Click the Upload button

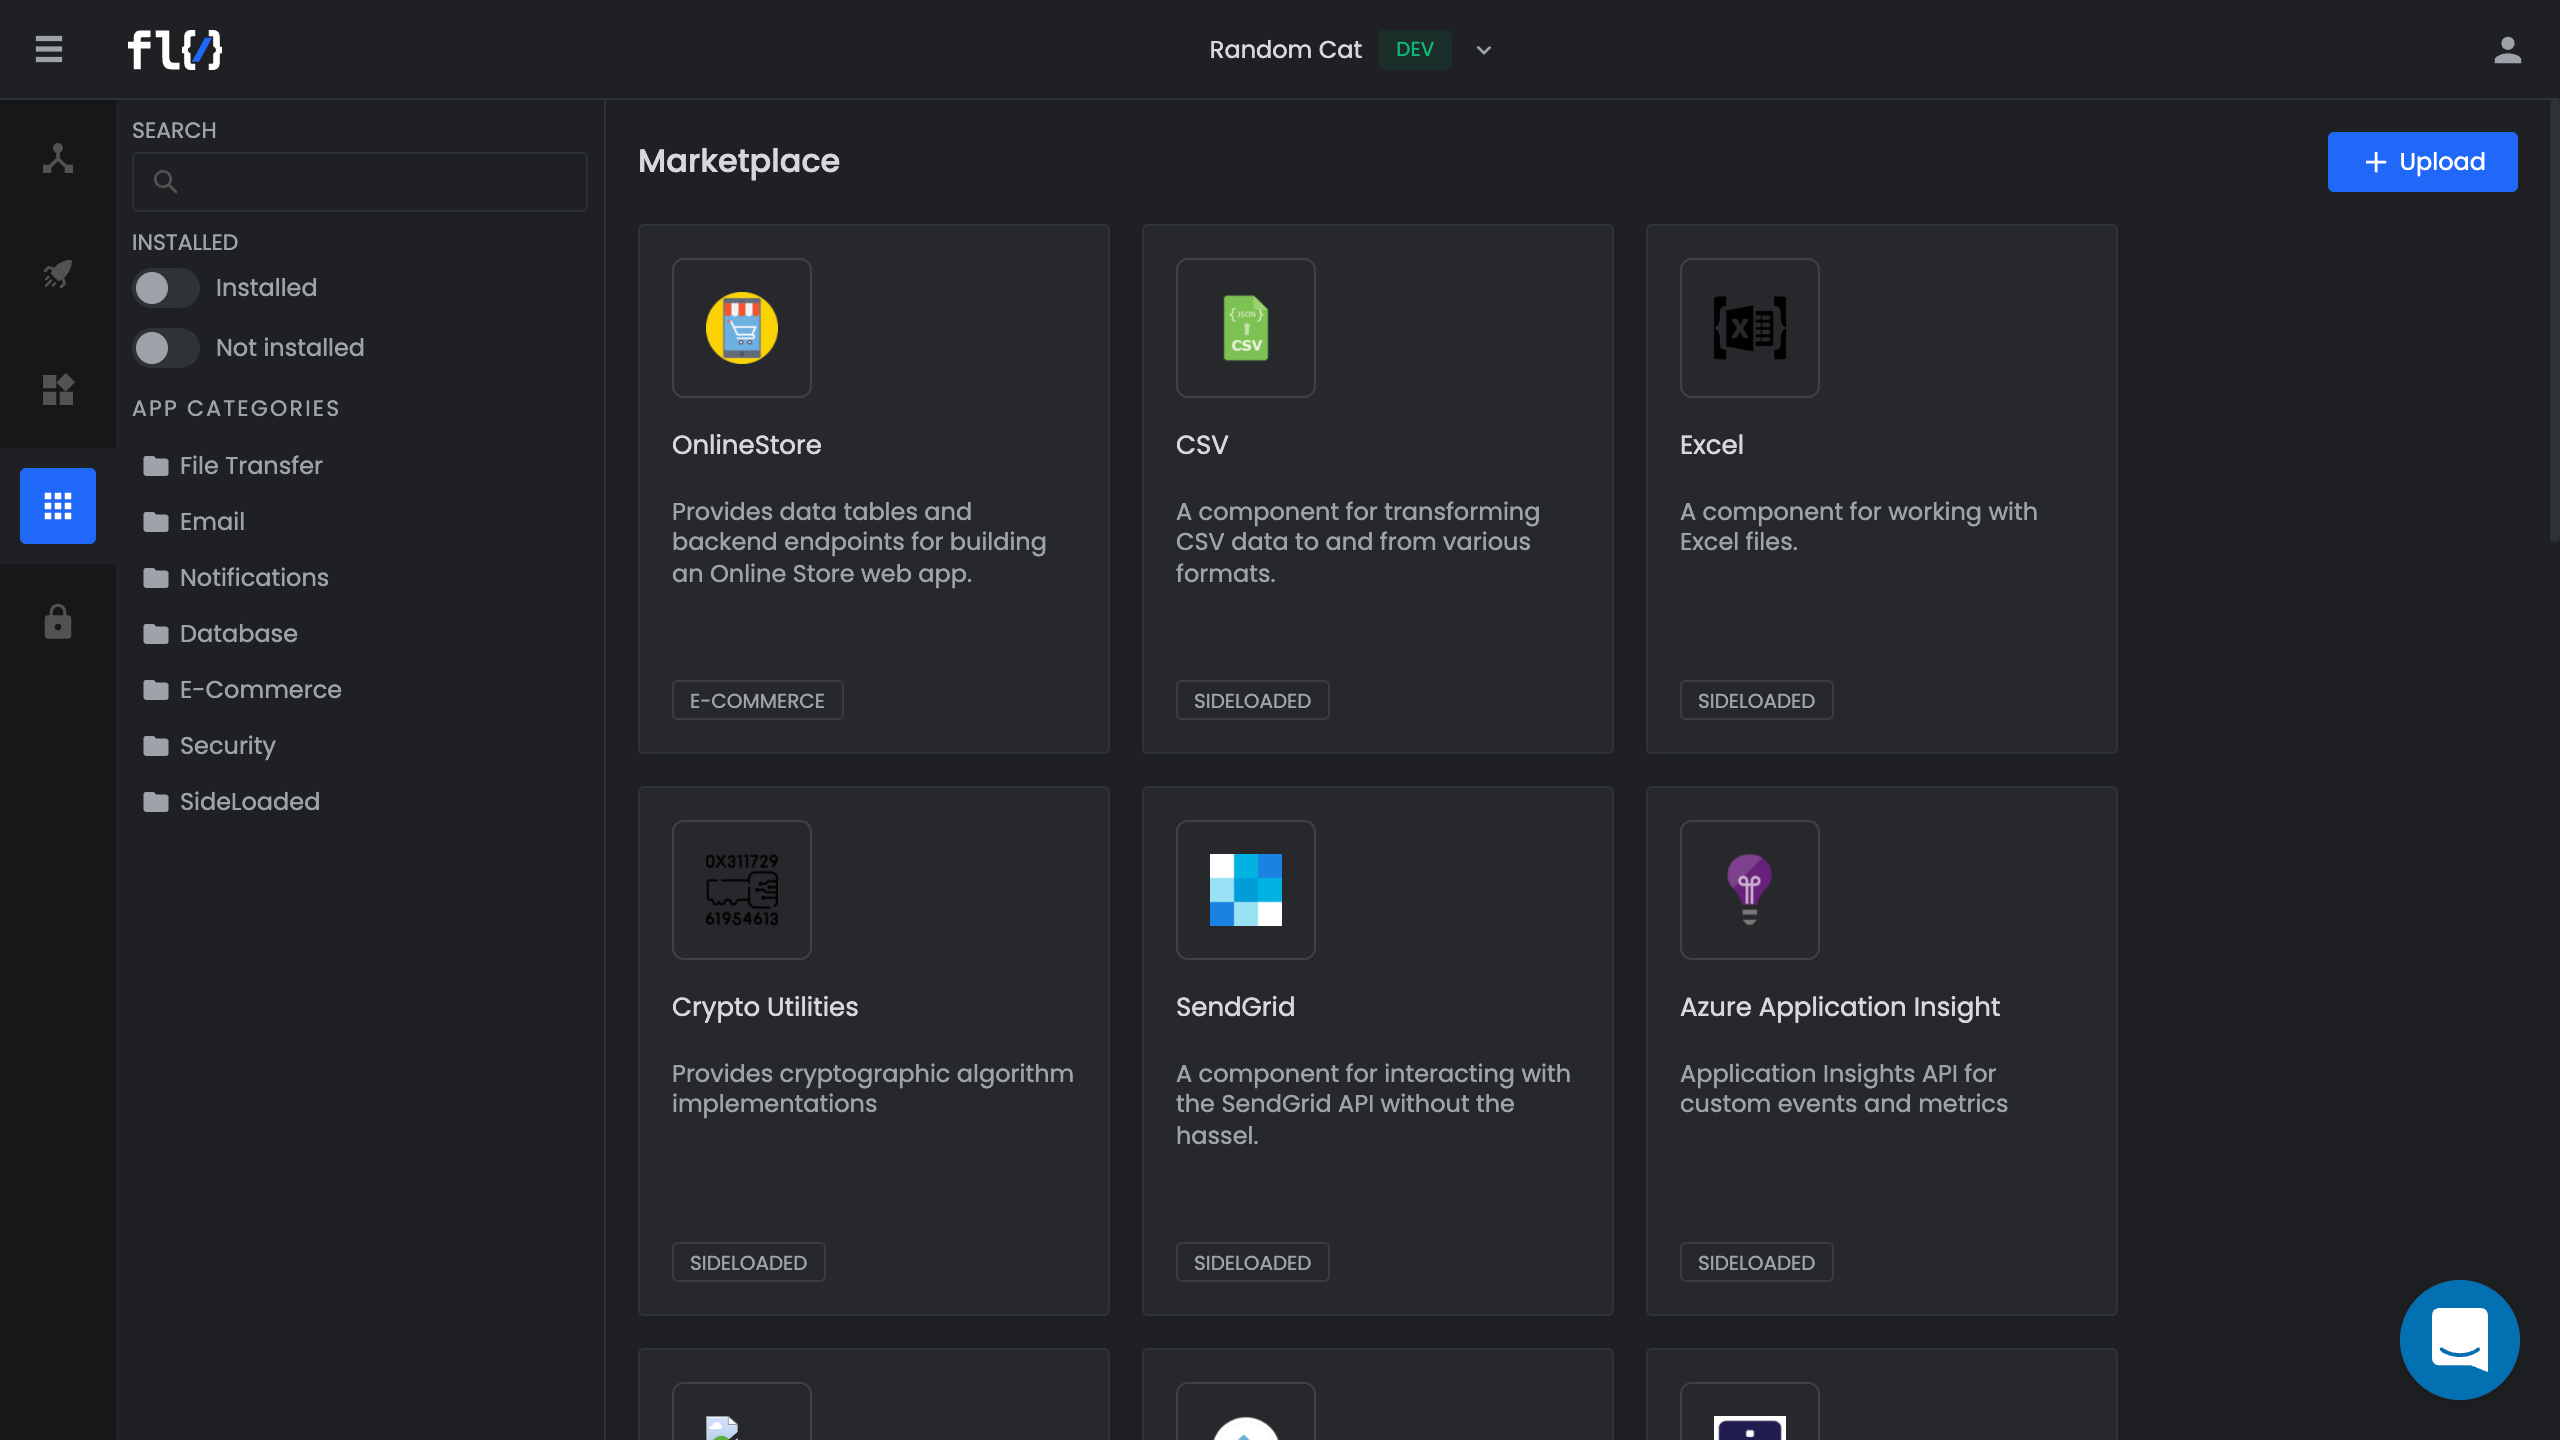click(2421, 162)
